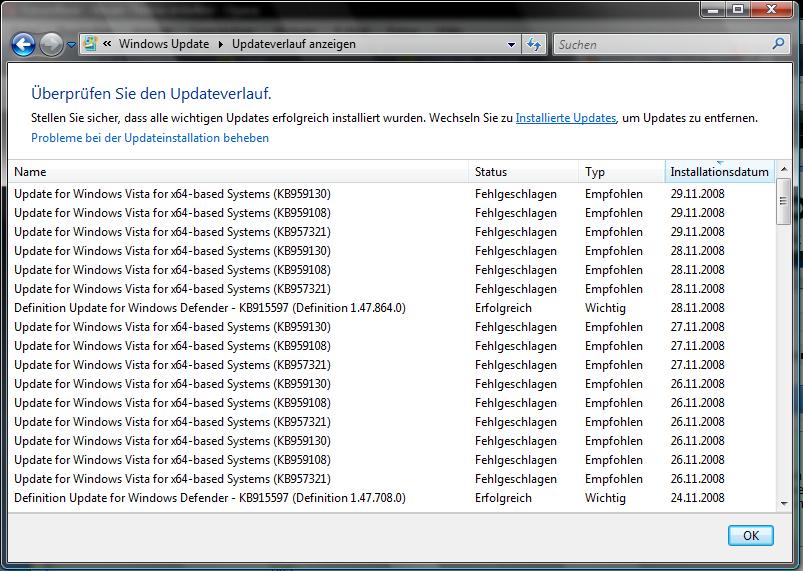This screenshot has height=571, width=803.
Task: Click the magnifier search icon
Action: (x=778, y=44)
